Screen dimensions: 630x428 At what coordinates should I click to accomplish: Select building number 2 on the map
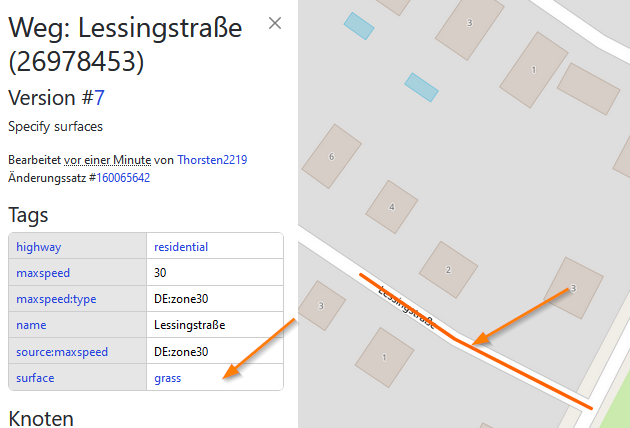click(448, 270)
